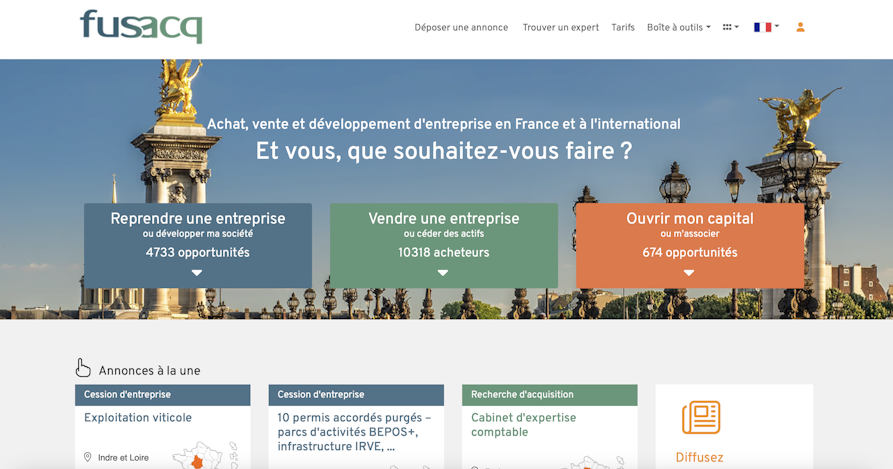Open the 10 permis accordés purgés listing

(x=354, y=432)
